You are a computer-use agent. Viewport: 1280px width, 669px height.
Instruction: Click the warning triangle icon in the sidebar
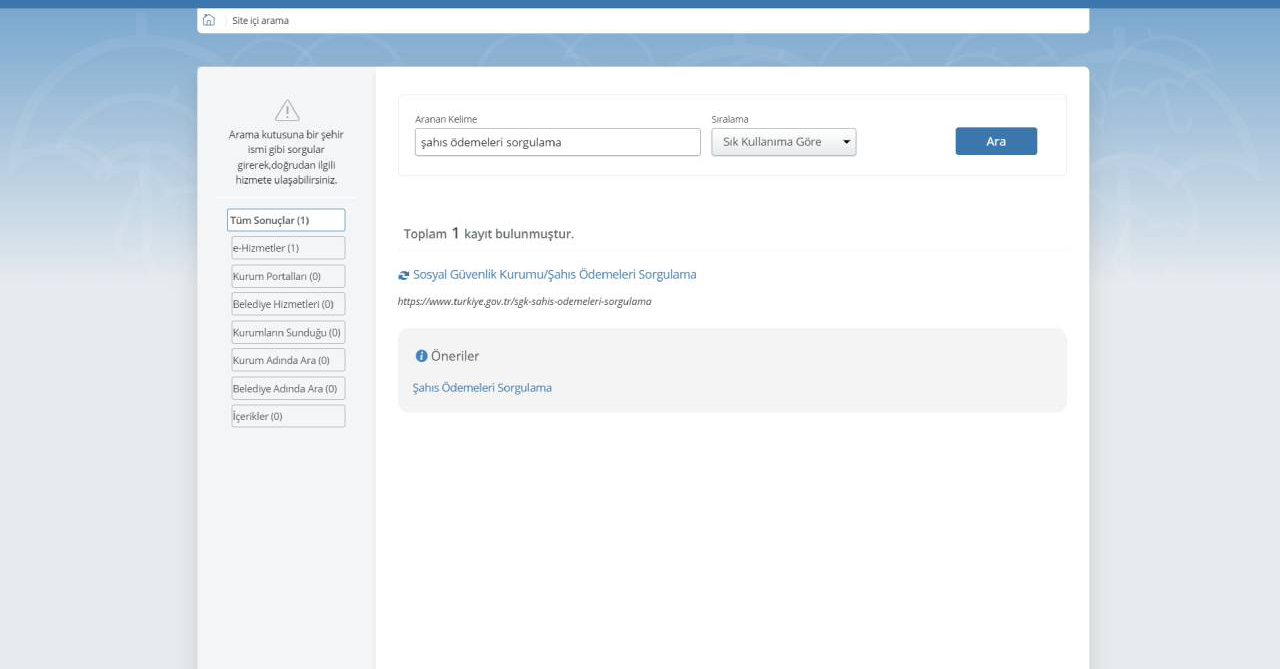[287, 111]
